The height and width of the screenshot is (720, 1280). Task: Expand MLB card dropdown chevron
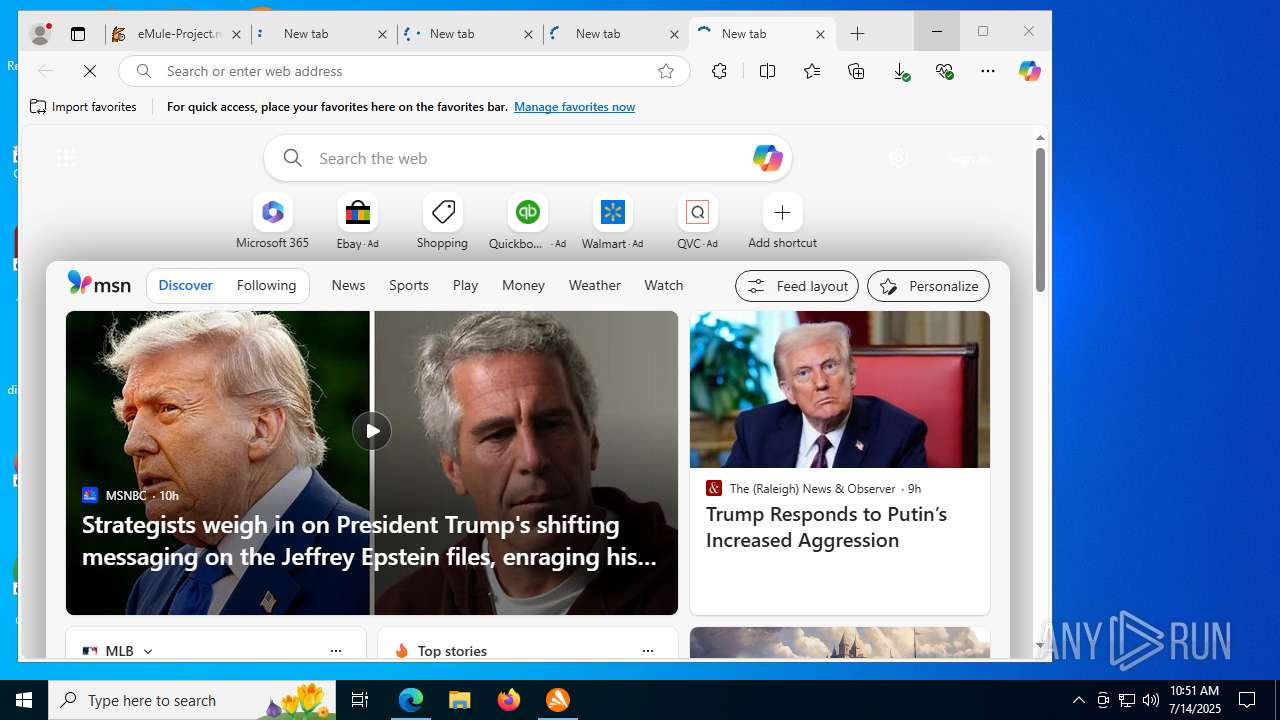pyautogui.click(x=148, y=651)
